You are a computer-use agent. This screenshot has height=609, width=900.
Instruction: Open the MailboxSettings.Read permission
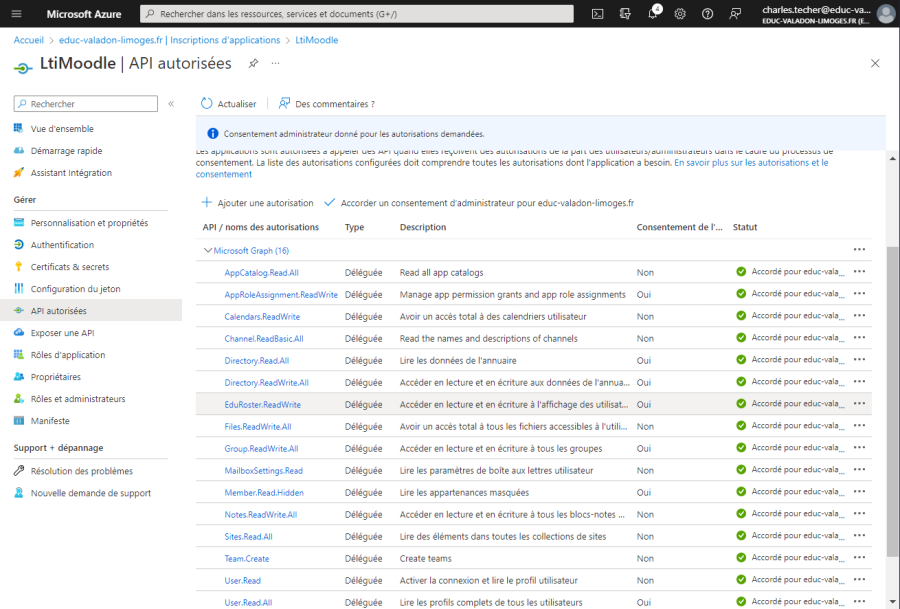(x=263, y=471)
